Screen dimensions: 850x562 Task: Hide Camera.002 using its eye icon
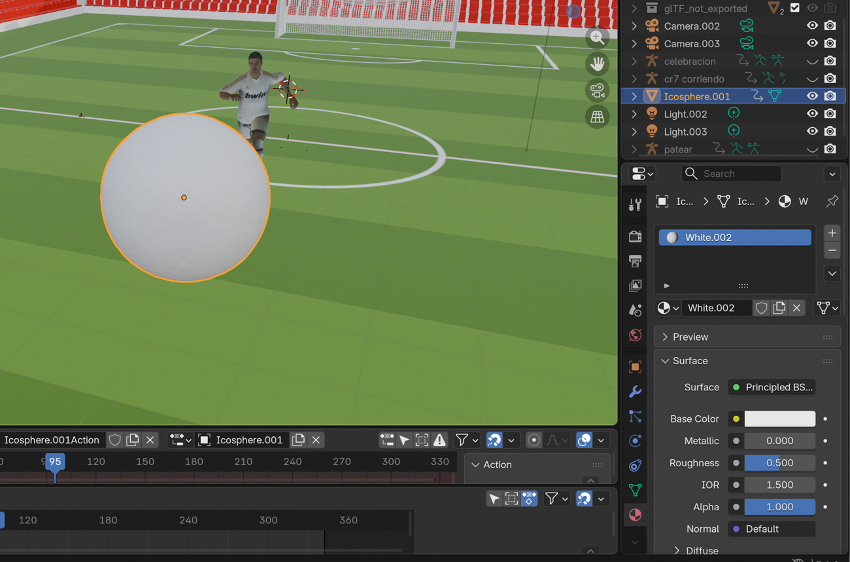[812, 26]
